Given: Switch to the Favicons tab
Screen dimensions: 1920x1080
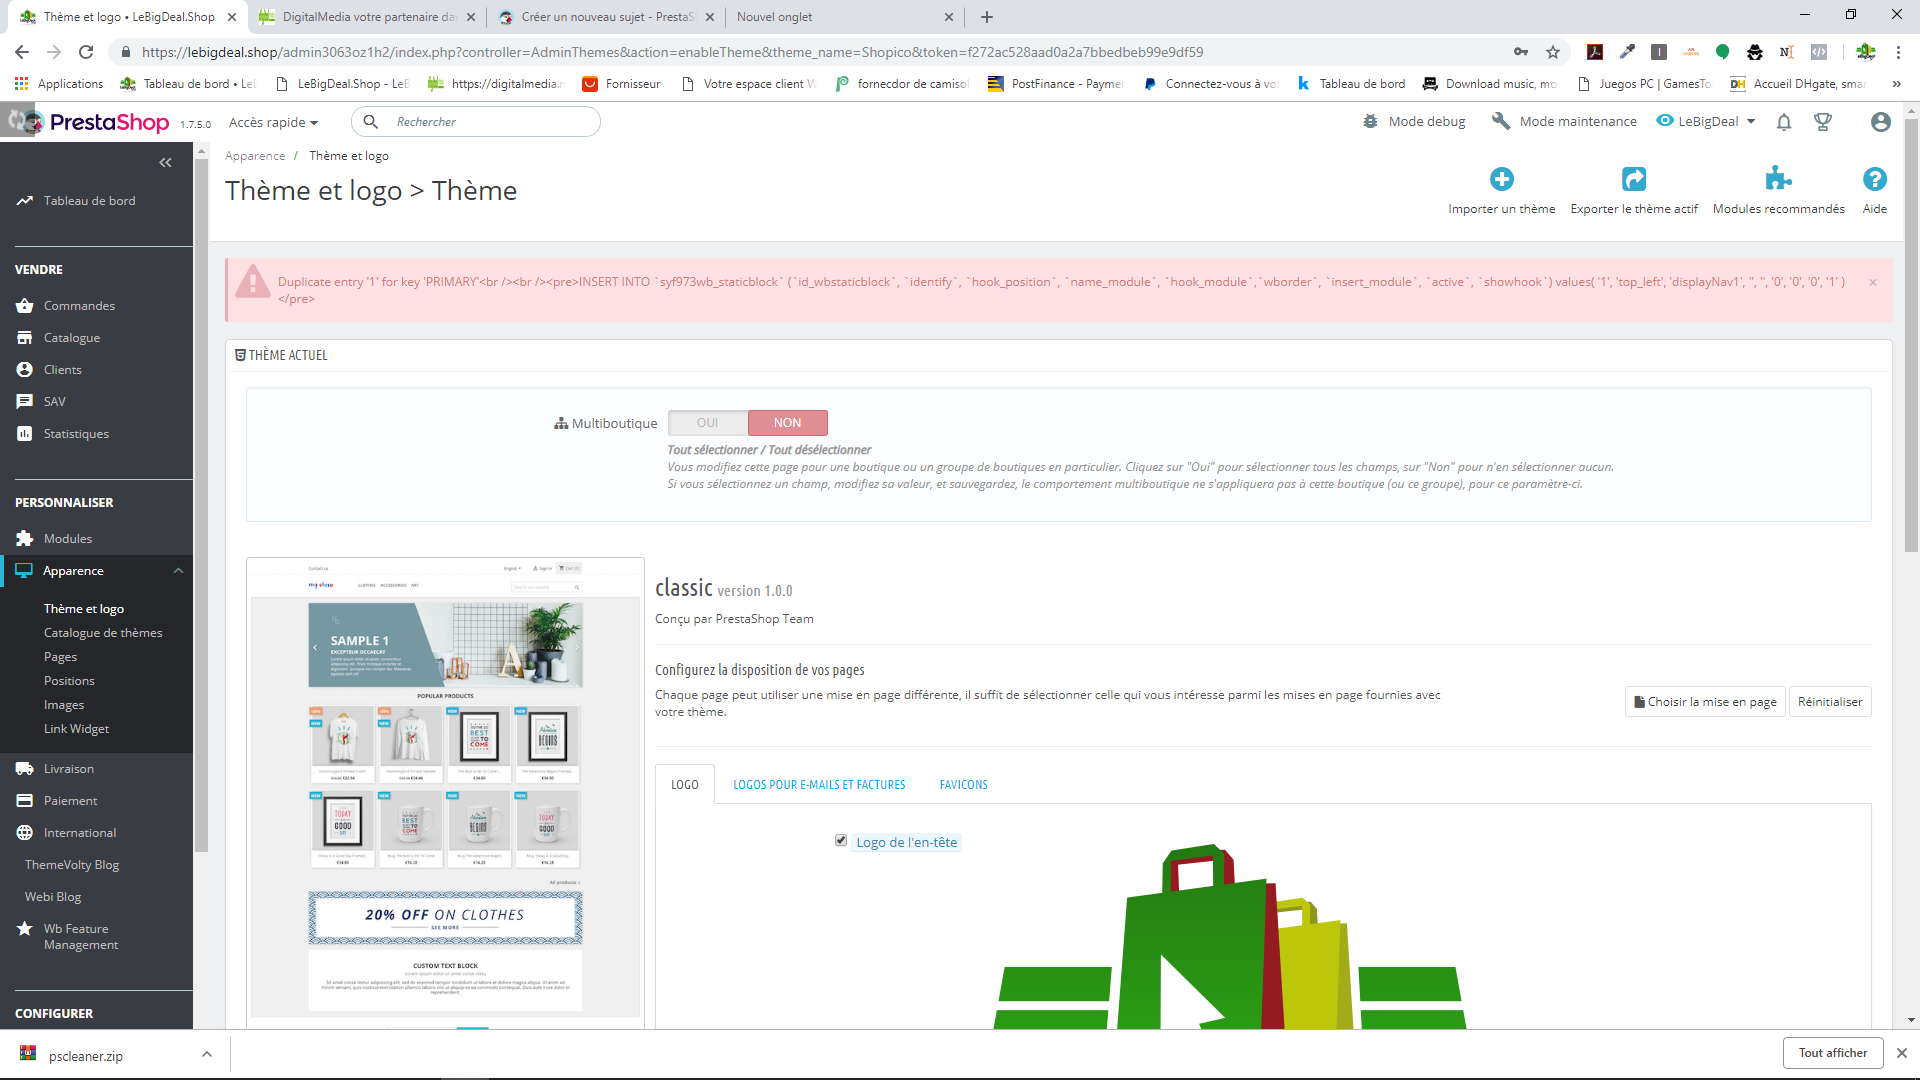Looking at the screenshot, I should coord(963,785).
